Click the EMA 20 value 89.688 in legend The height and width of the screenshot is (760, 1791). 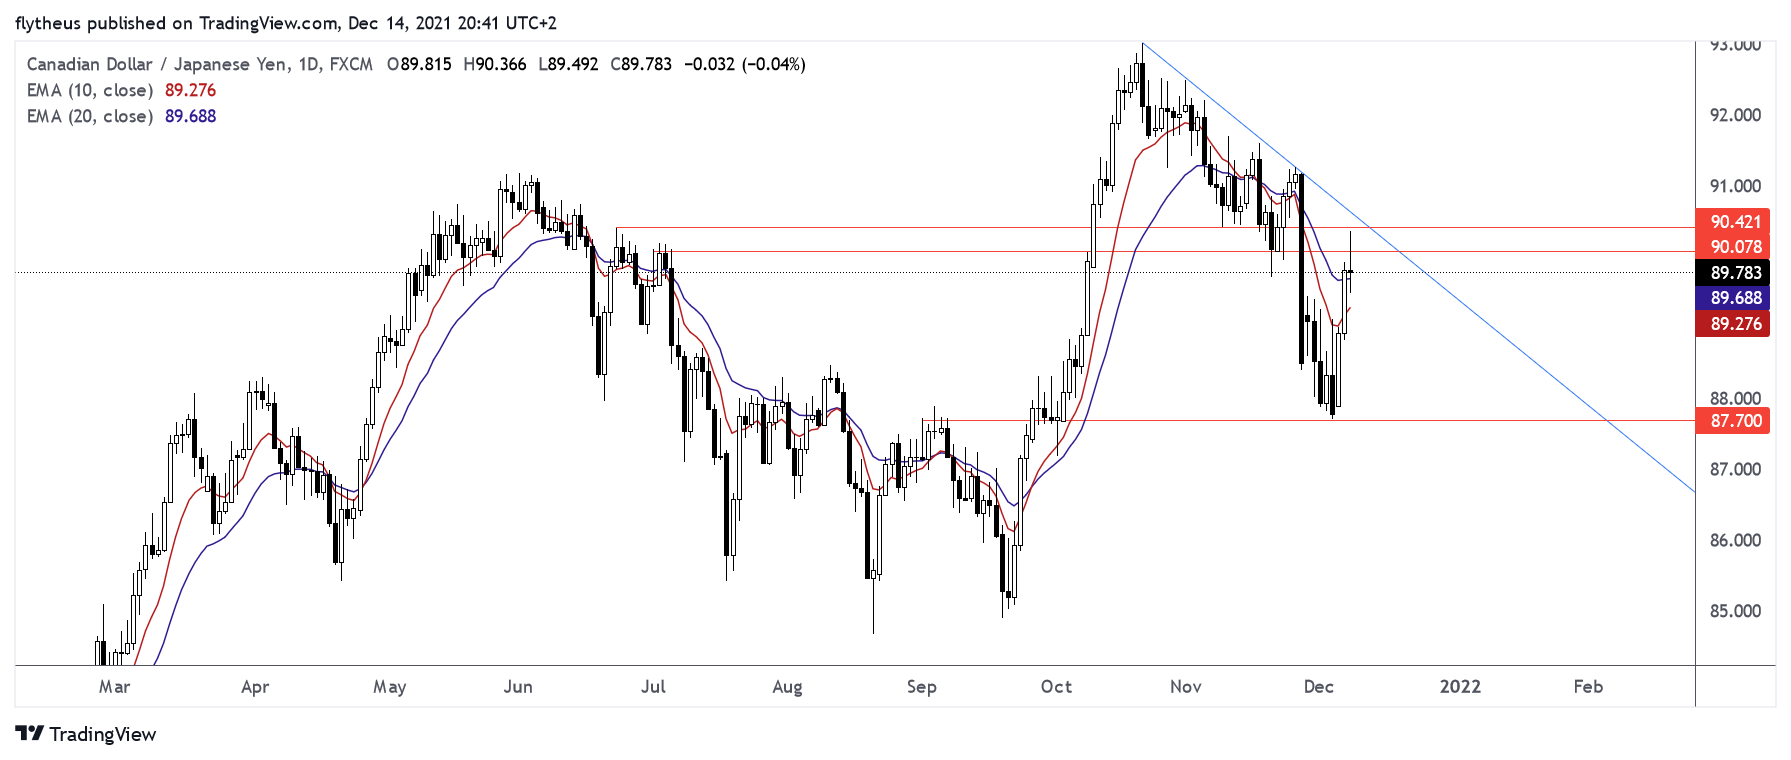click(x=190, y=116)
